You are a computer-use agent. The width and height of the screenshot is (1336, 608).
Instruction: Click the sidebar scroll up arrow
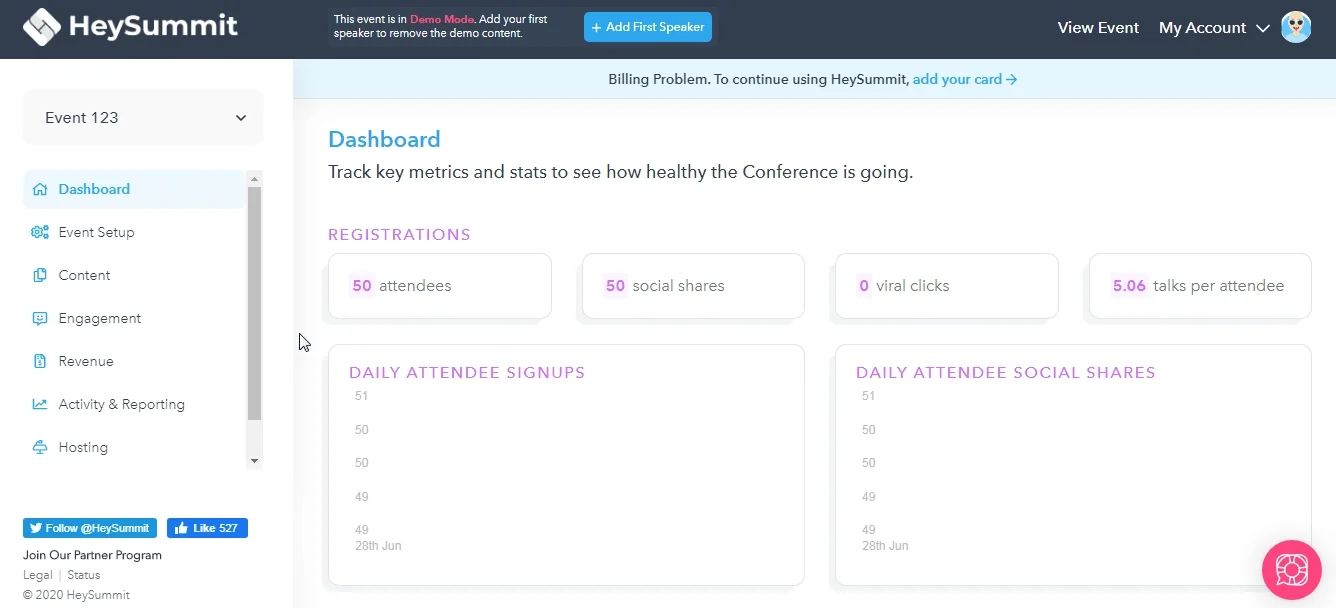point(254,179)
